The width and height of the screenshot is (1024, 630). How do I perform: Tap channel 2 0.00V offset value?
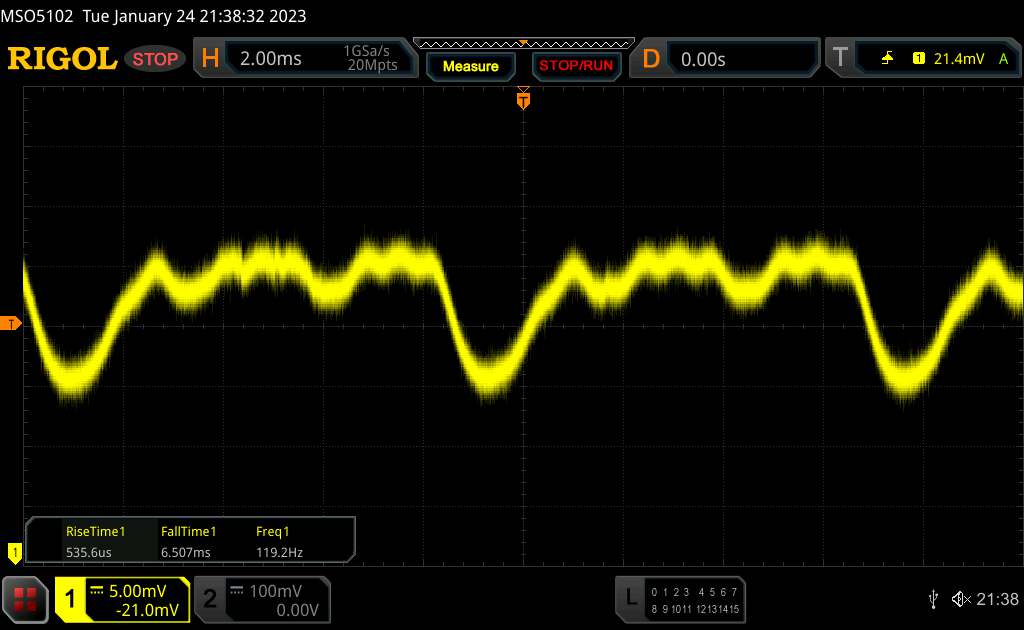(x=297, y=610)
